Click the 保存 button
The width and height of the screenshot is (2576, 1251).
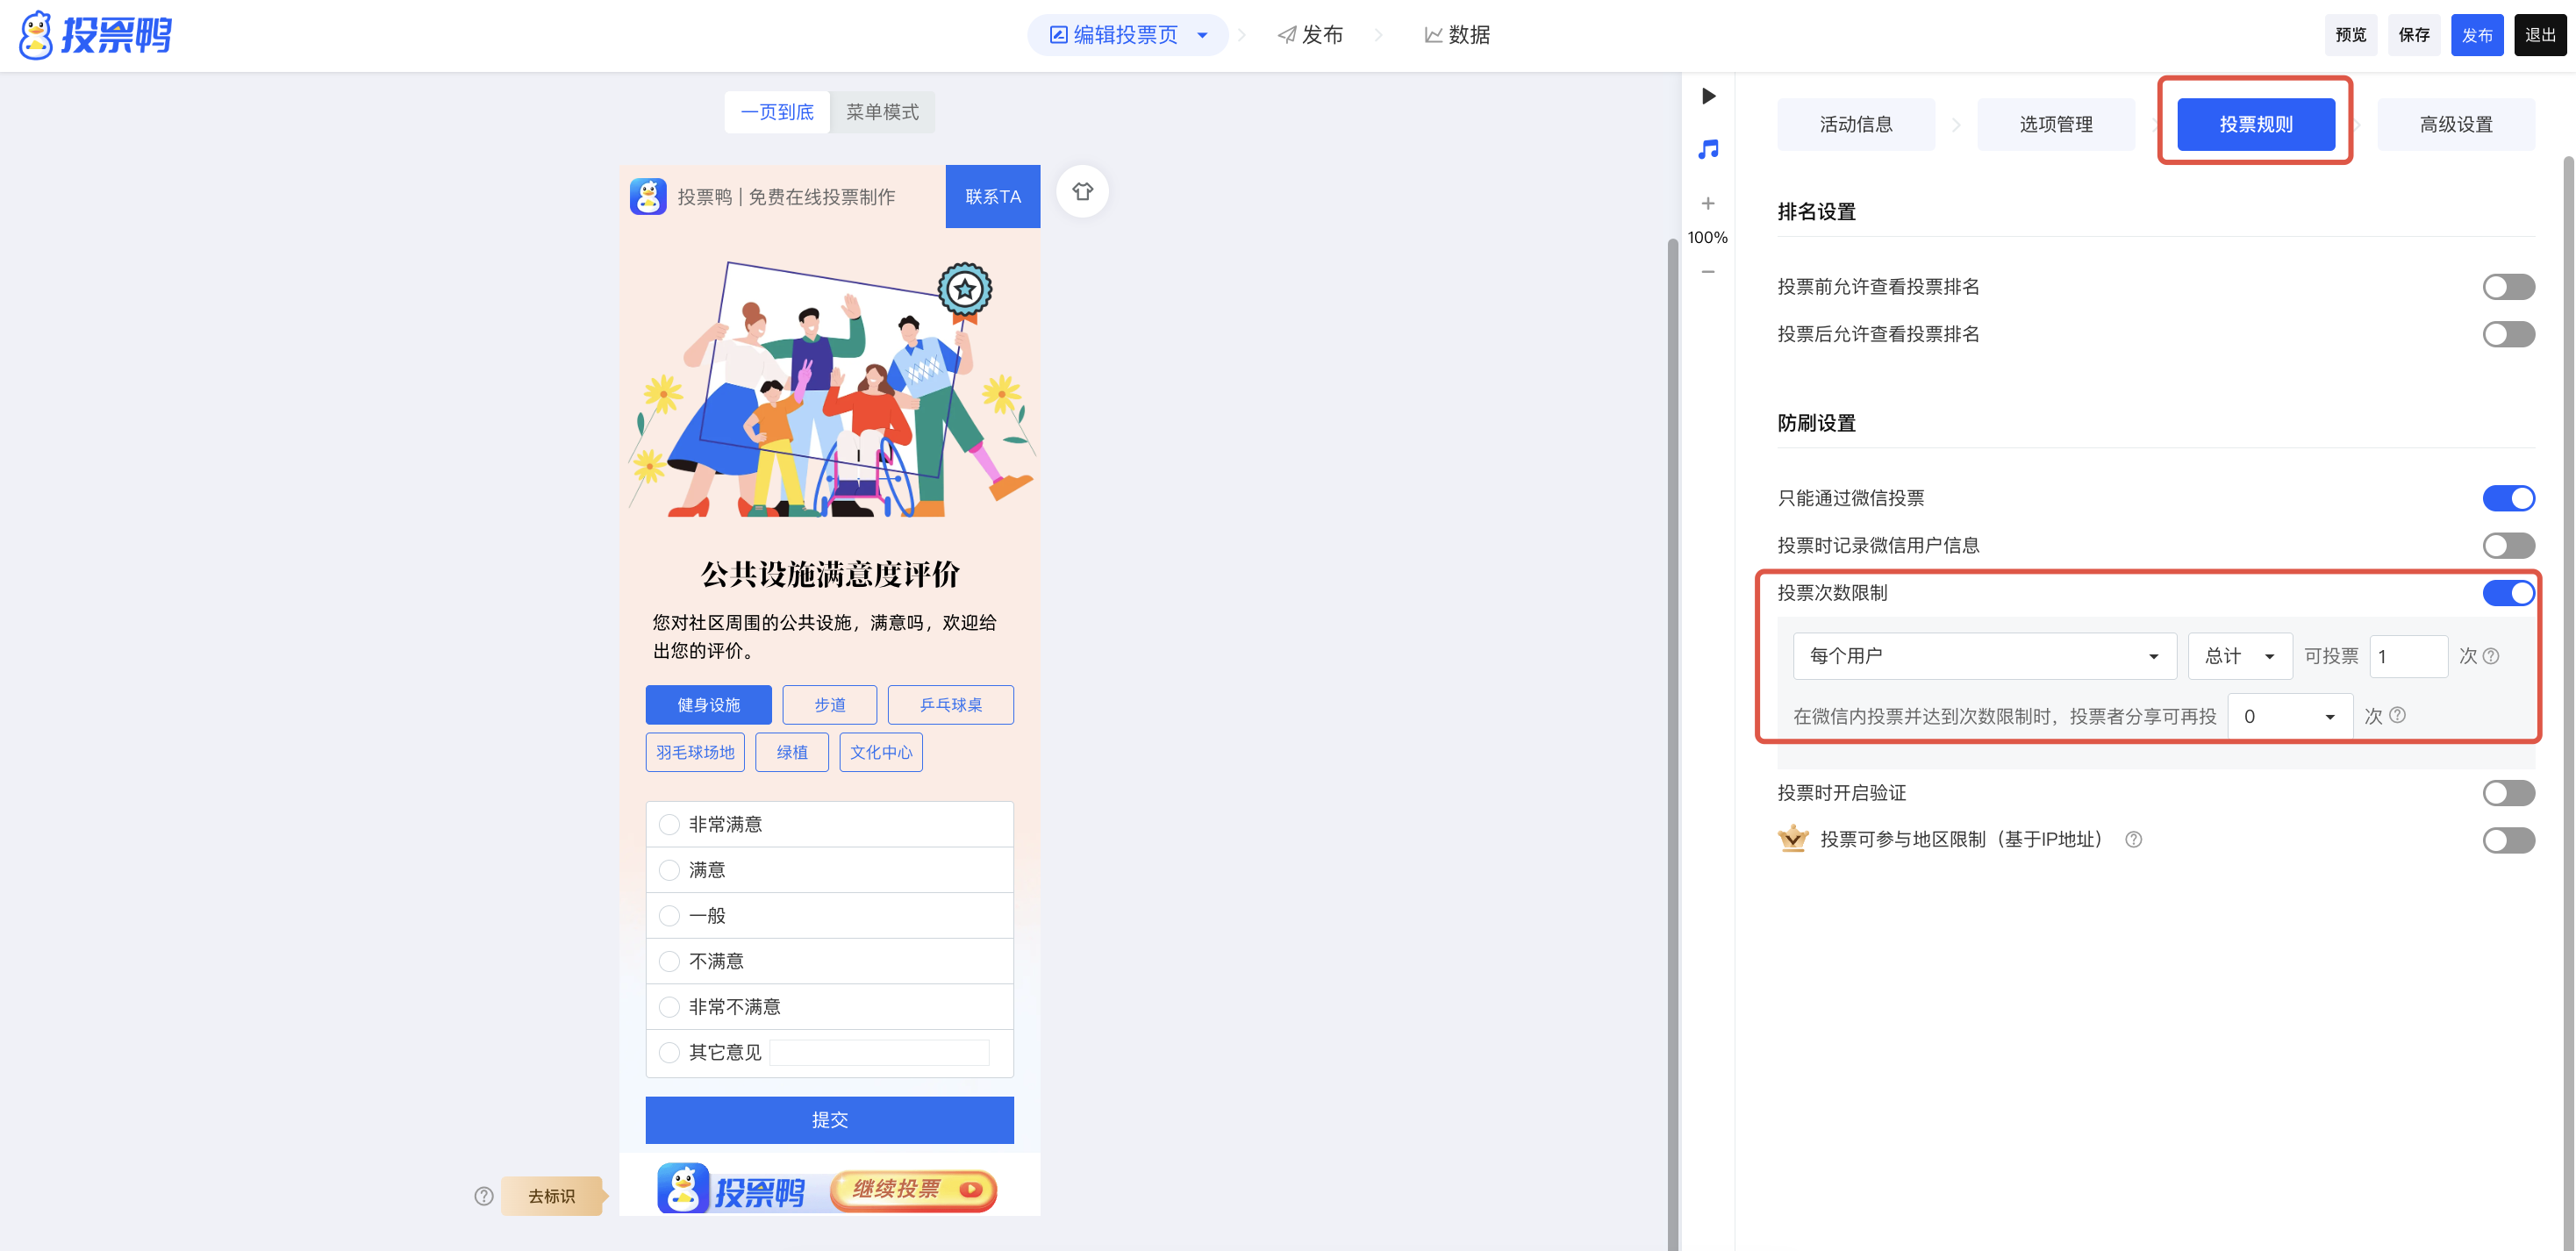(x=2413, y=35)
